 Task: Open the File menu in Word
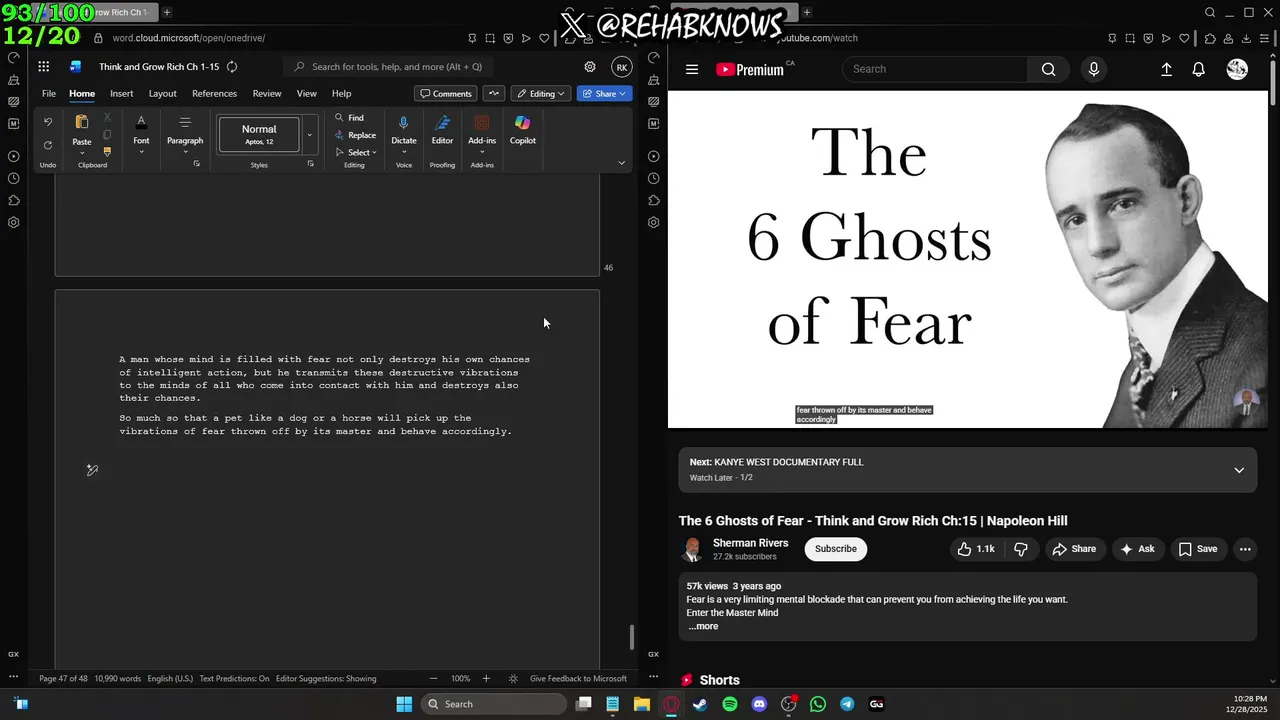(48, 93)
